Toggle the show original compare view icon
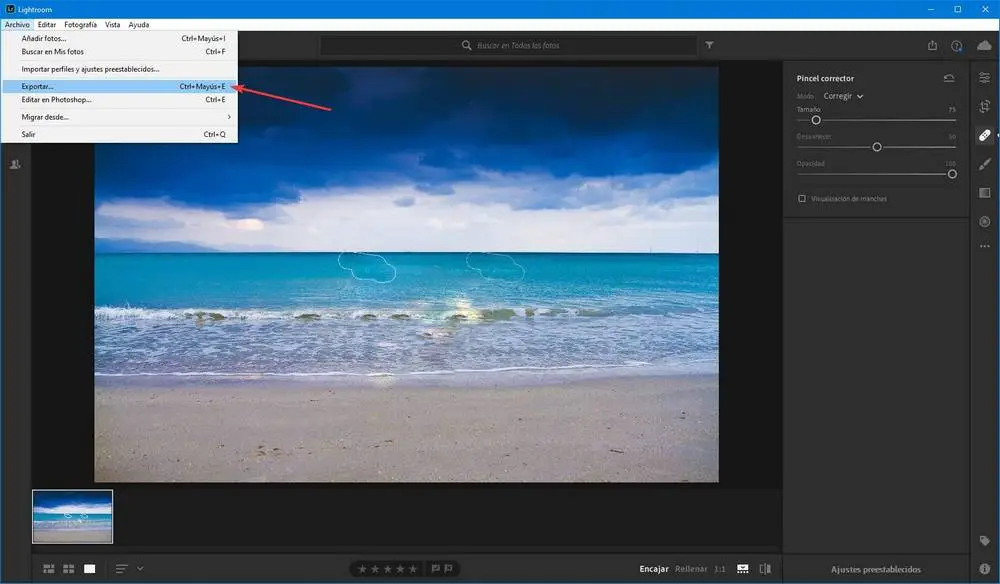 [x=765, y=569]
